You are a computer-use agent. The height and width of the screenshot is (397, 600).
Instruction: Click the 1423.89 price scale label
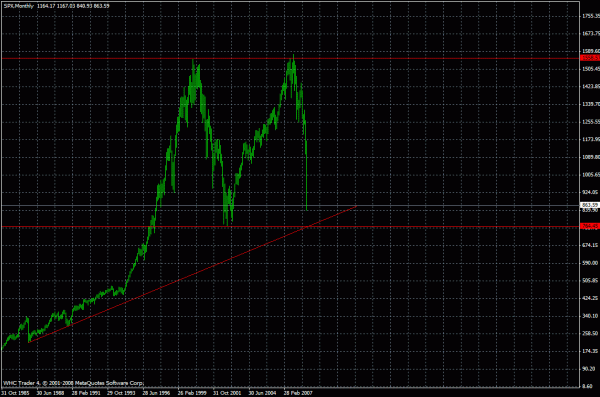coord(590,87)
